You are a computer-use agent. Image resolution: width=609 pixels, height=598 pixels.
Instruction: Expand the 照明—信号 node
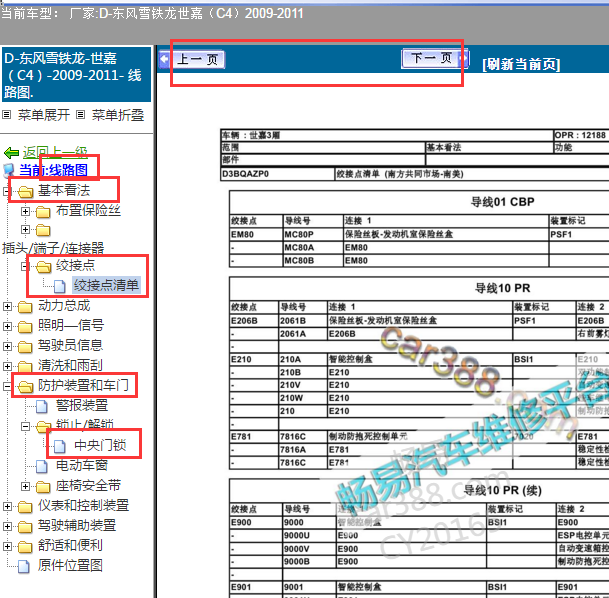click(7, 326)
